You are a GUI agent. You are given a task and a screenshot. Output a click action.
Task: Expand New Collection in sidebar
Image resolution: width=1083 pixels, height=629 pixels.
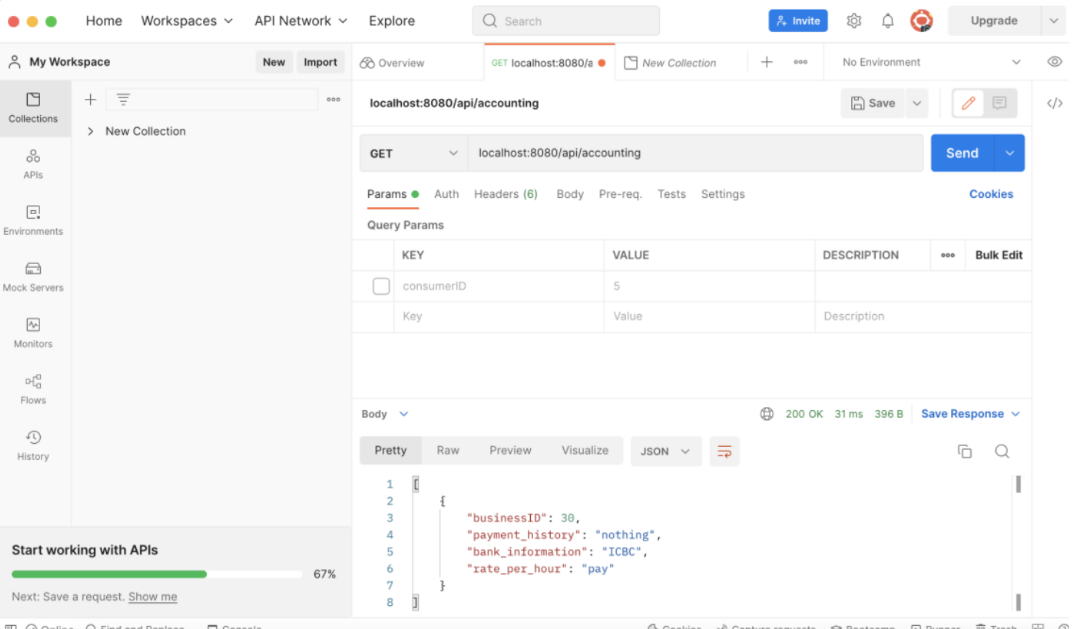90,131
